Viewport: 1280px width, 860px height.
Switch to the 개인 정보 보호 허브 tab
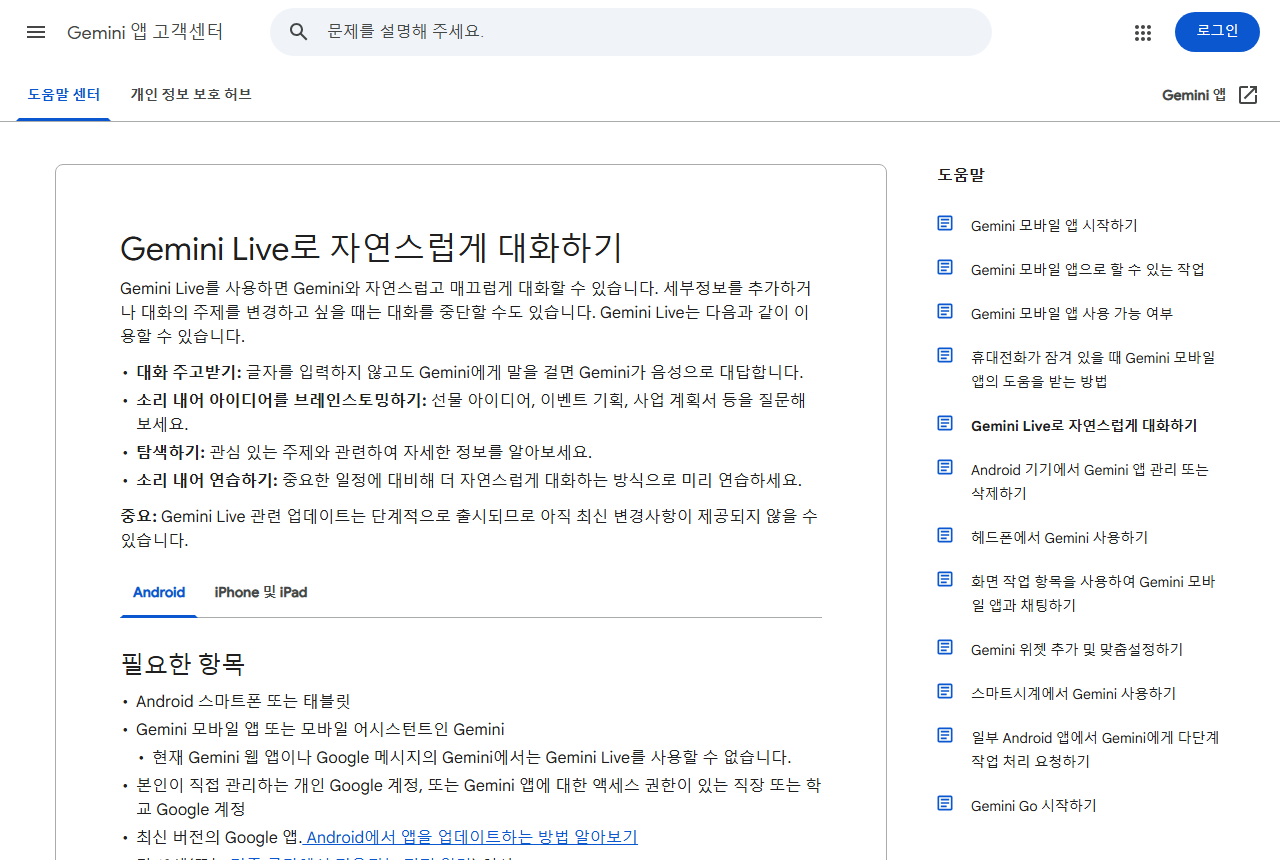[x=191, y=95]
